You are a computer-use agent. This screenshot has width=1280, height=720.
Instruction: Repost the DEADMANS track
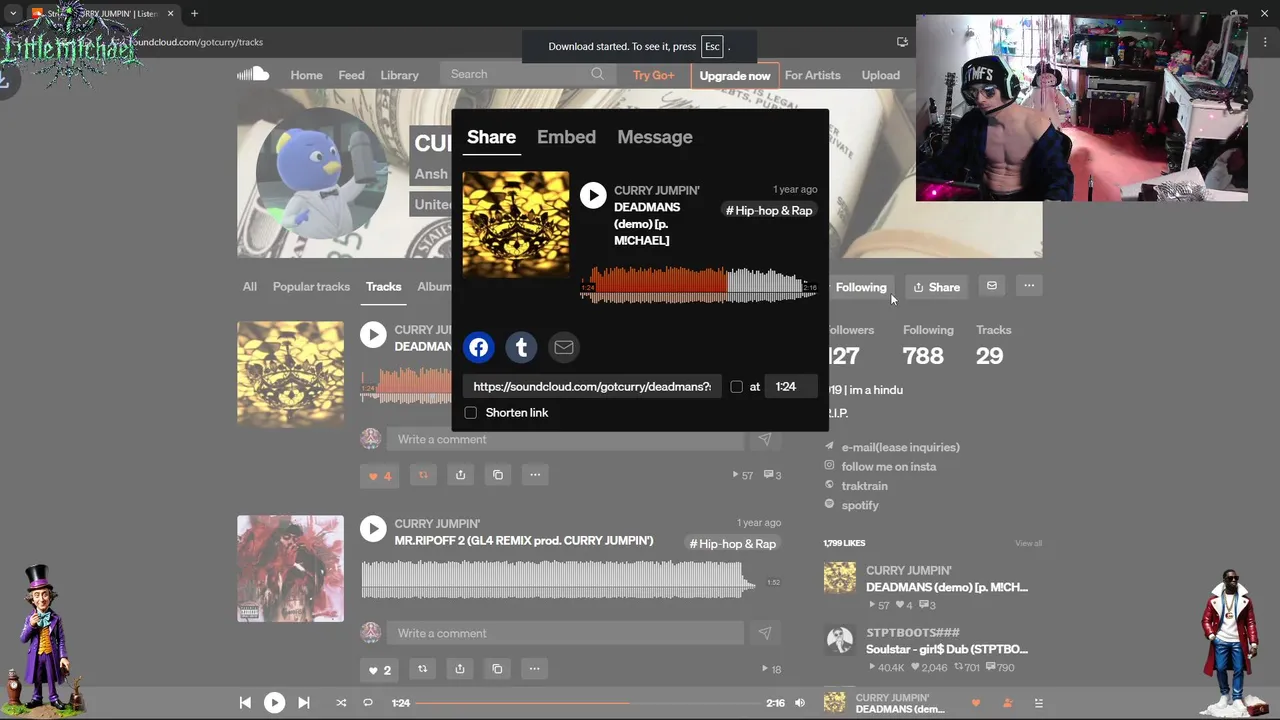click(x=423, y=475)
